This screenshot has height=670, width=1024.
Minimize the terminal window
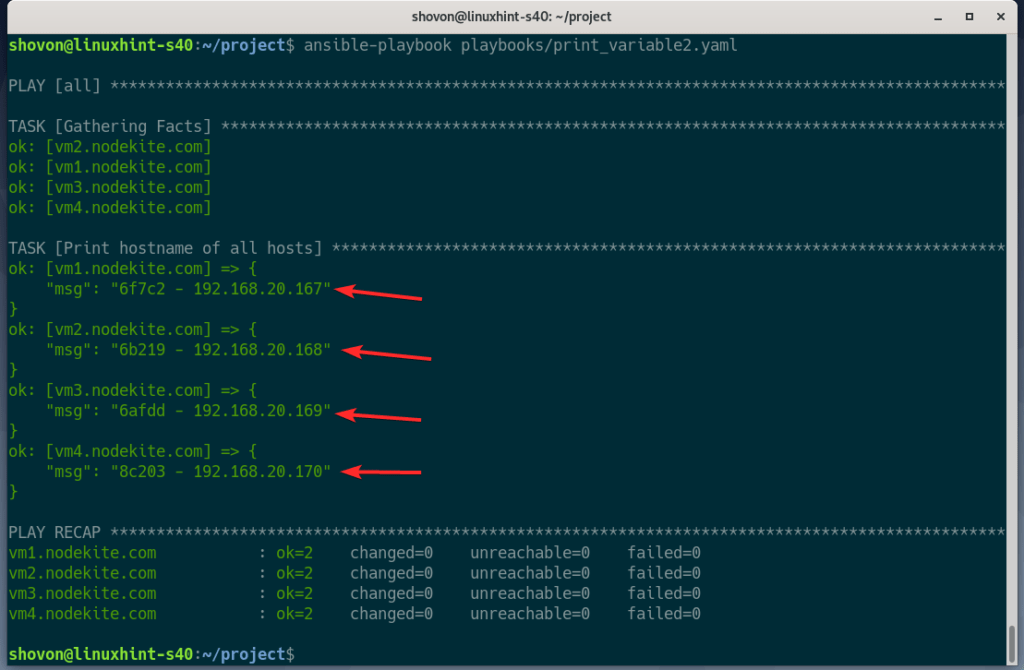pos(938,18)
